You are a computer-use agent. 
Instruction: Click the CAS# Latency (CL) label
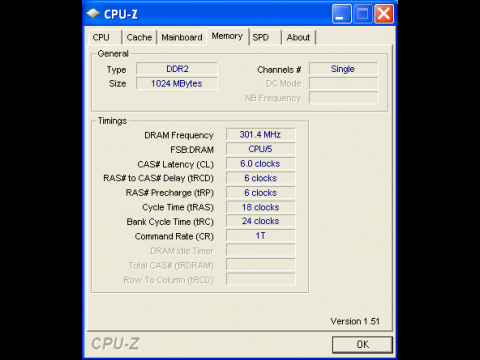(176, 164)
